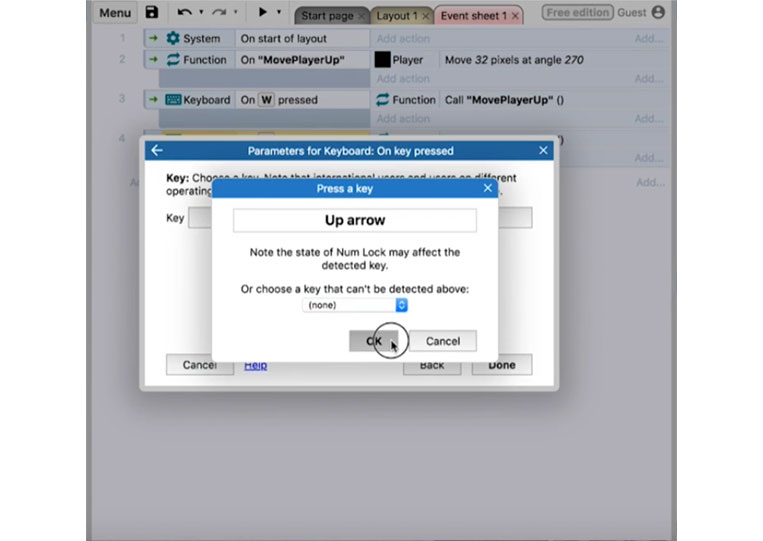Click 'Add action' under event 2
This screenshot has width=763, height=541.
pyautogui.click(x=403, y=78)
